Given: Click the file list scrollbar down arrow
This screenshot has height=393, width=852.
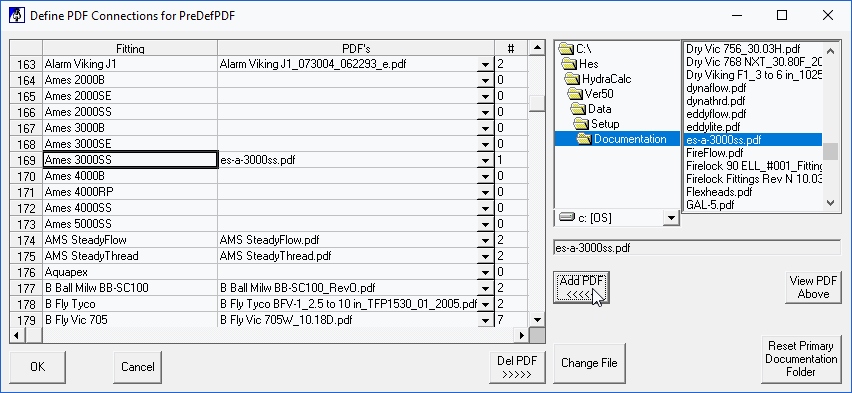Looking at the screenshot, I should coord(830,202).
